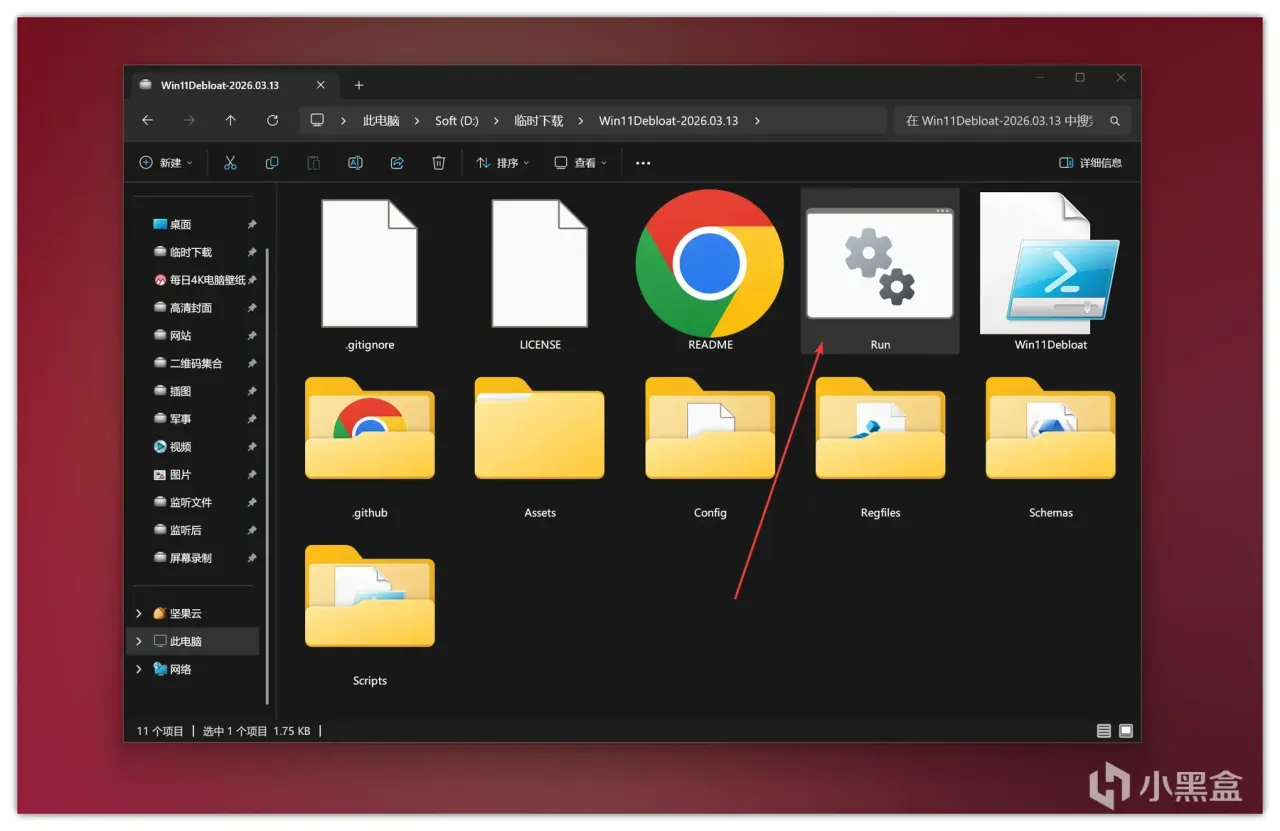
Task: Open 桌面 in the sidebar
Action: point(180,224)
